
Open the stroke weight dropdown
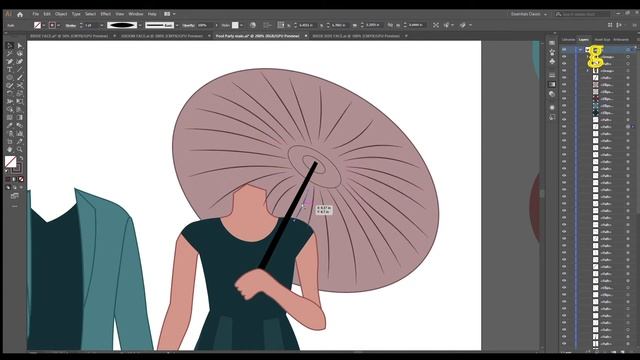pyautogui.click(x=102, y=25)
